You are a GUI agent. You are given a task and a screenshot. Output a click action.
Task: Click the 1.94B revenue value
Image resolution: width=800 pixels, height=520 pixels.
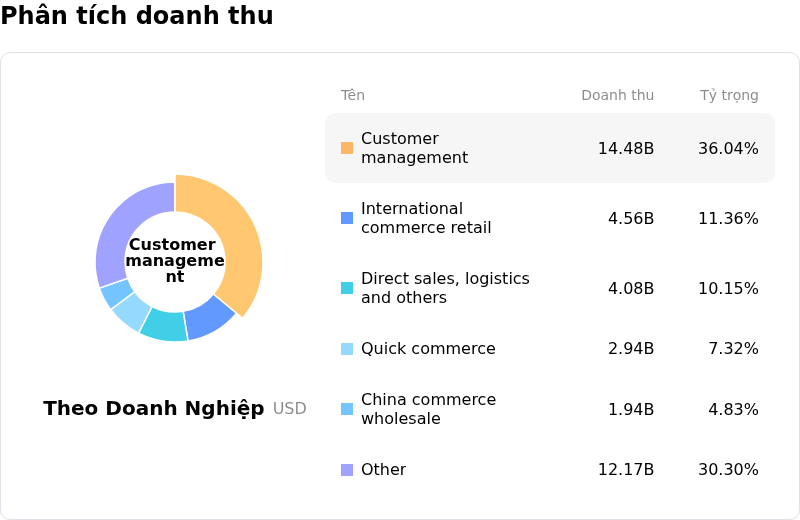click(x=631, y=409)
